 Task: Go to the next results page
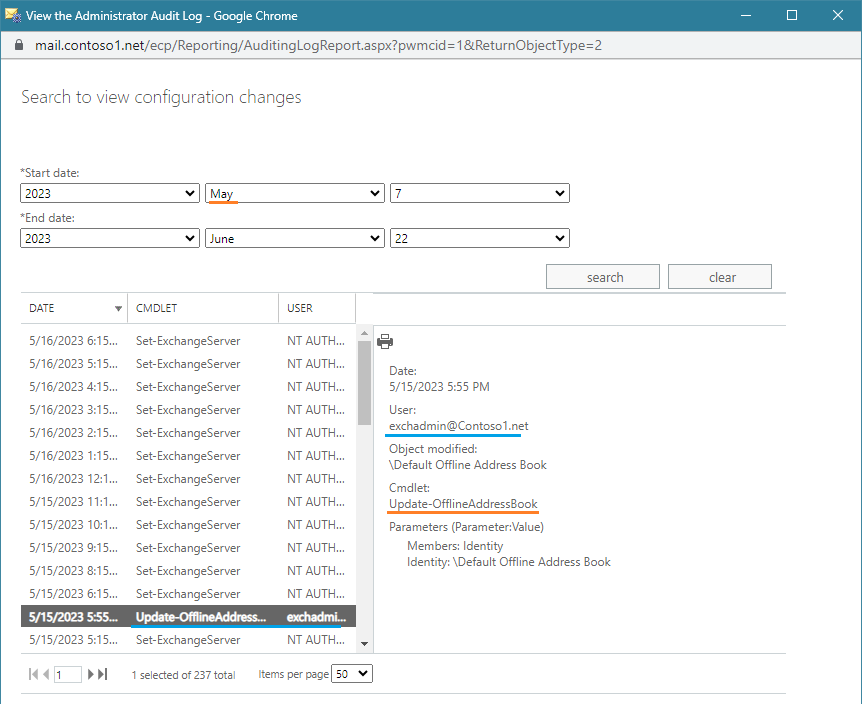pos(91,674)
